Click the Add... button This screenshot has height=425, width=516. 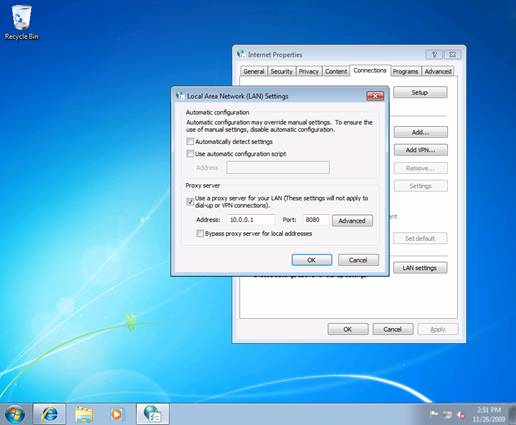421,132
